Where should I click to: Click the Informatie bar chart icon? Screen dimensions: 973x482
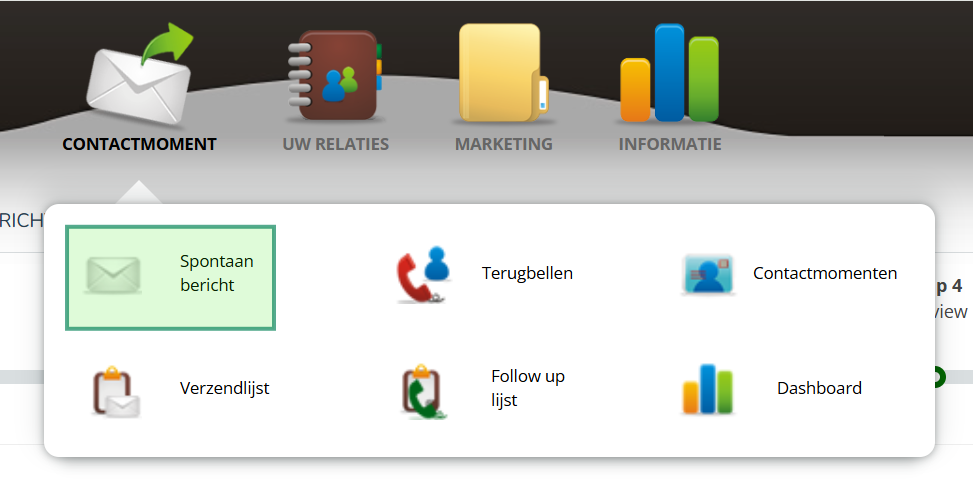[670, 73]
